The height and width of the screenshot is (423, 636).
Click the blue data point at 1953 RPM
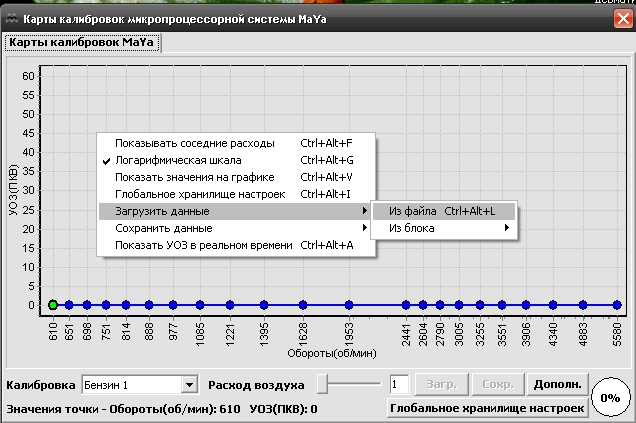click(349, 305)
